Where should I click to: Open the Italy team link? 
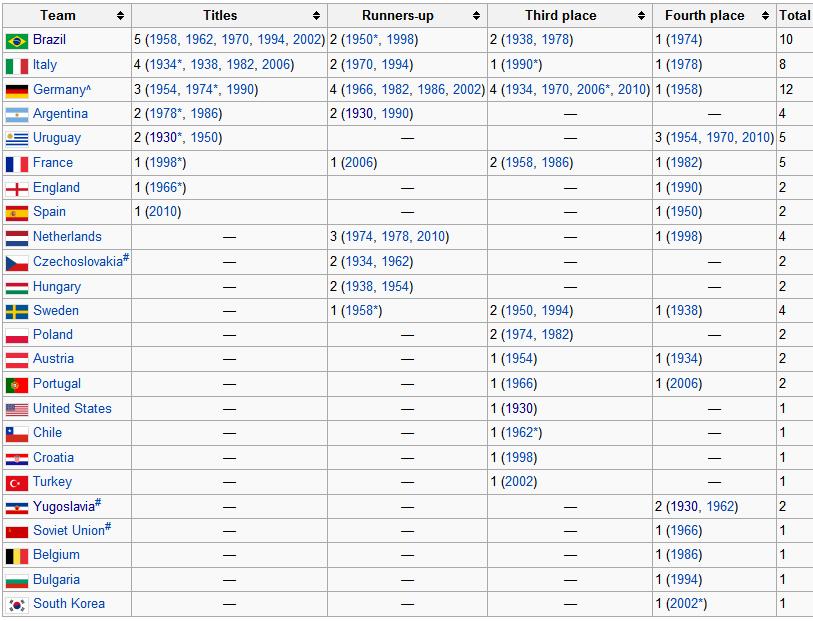click(45, 64)
